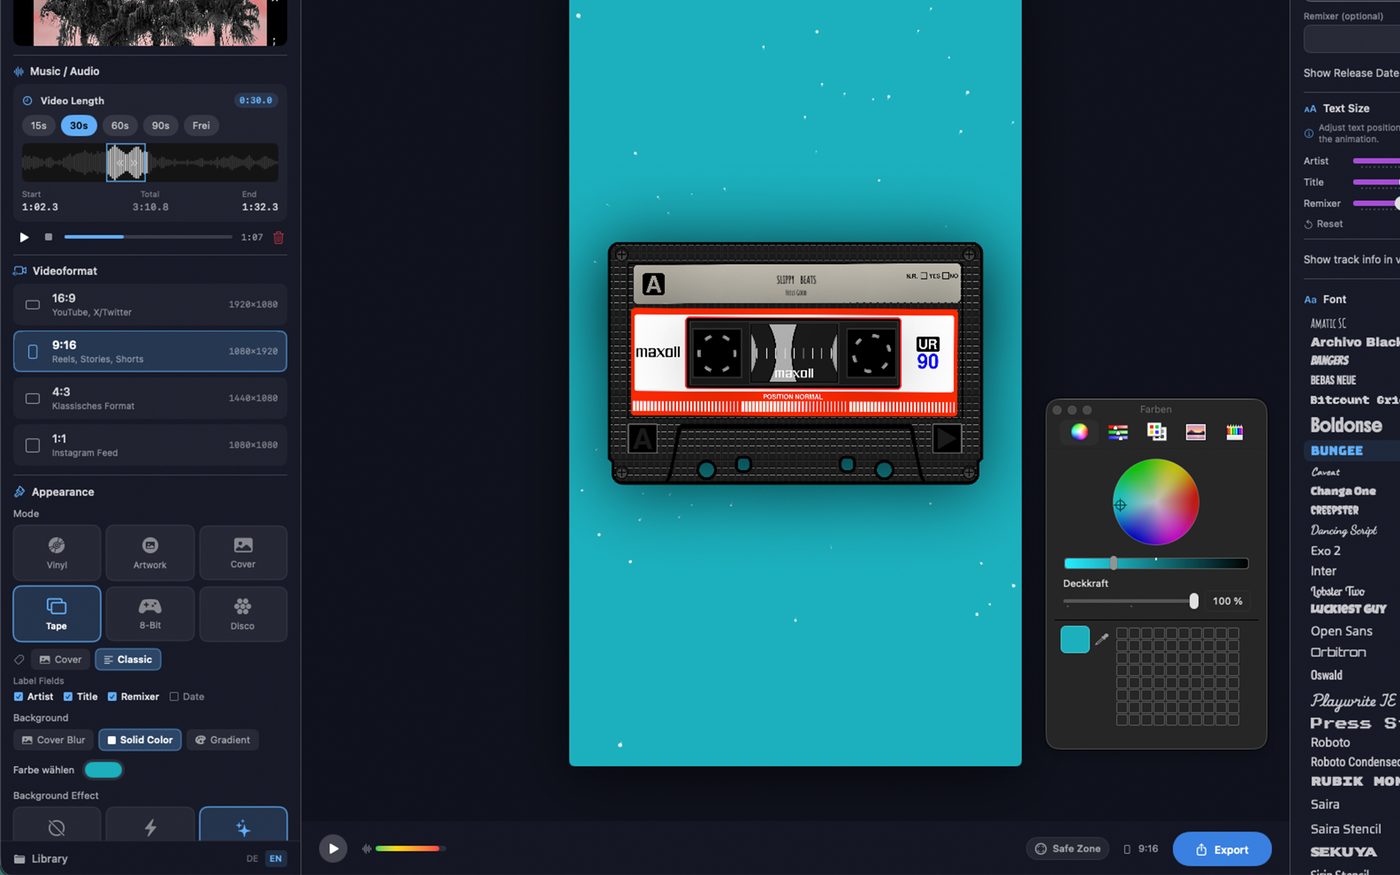Image resolution: width=1400 pixels, height=875 pixels.
Task: Disable background effects with the crossed-circle option
Action: [x=56, y=827]
